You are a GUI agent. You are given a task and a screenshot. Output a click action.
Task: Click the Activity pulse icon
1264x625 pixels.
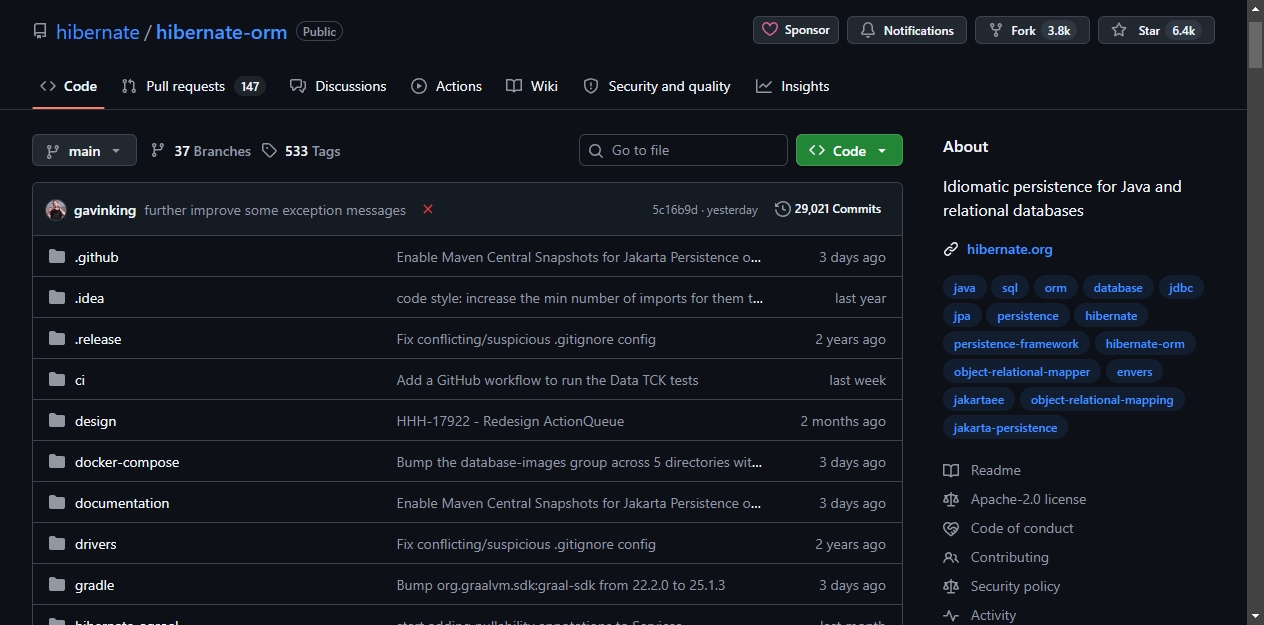(951, 615)
